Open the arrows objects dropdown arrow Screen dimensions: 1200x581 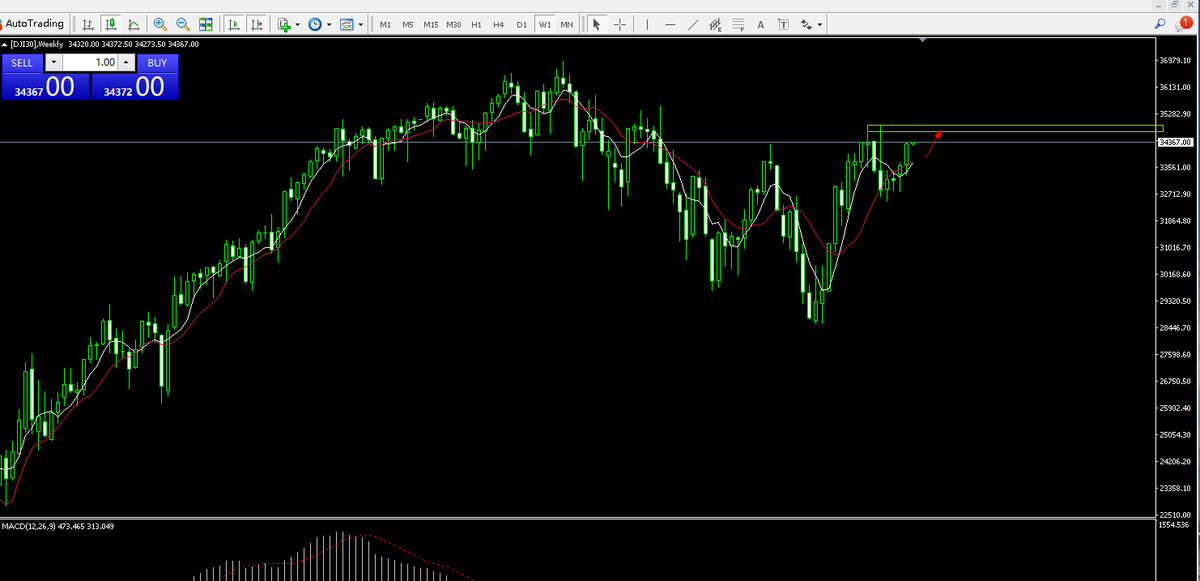pyautogui.click(x=820, y=24)
